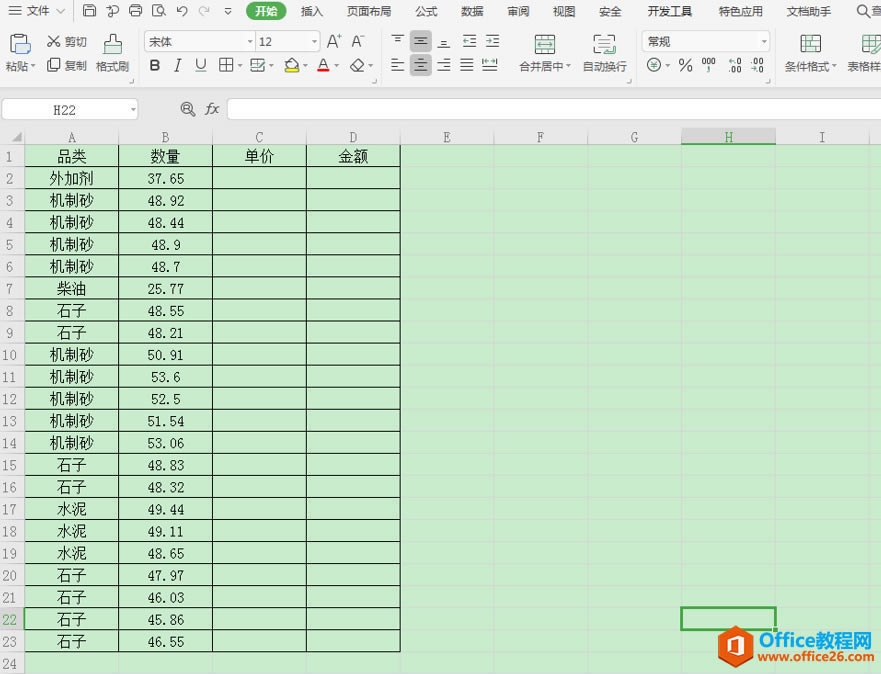Expand the Merge and Center dropdown arrow
Screen dimensions: 881x674
click(568, 66)
